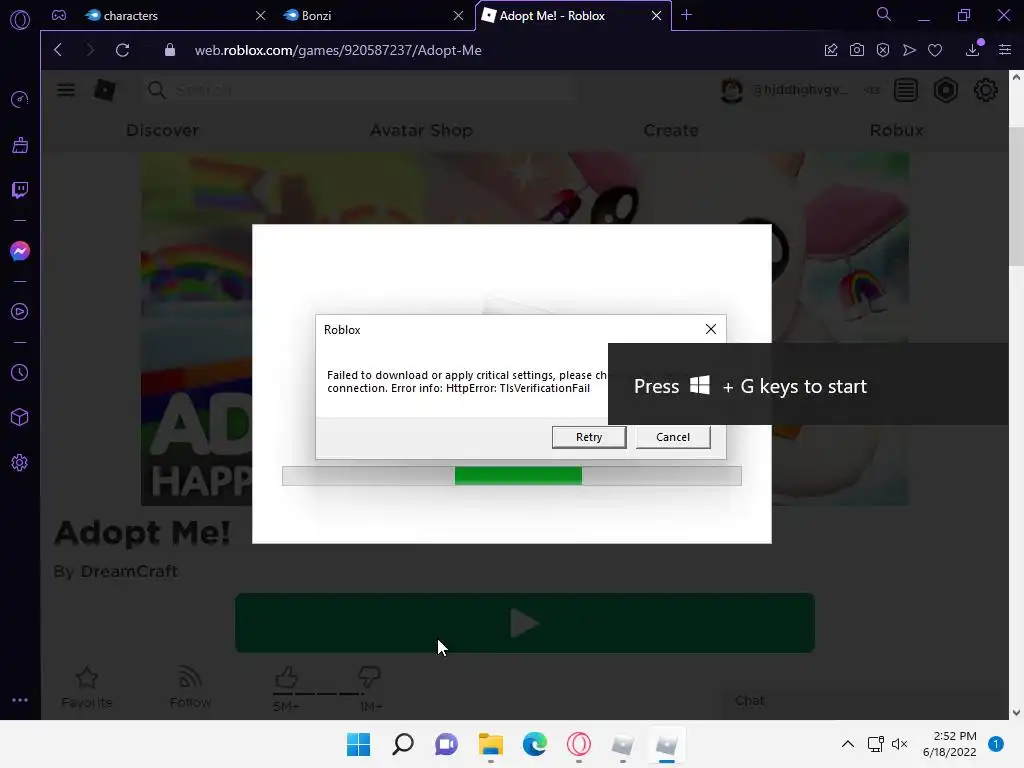1024x768 pixels.
Task: Reload the current page
Action: point(122,50)
